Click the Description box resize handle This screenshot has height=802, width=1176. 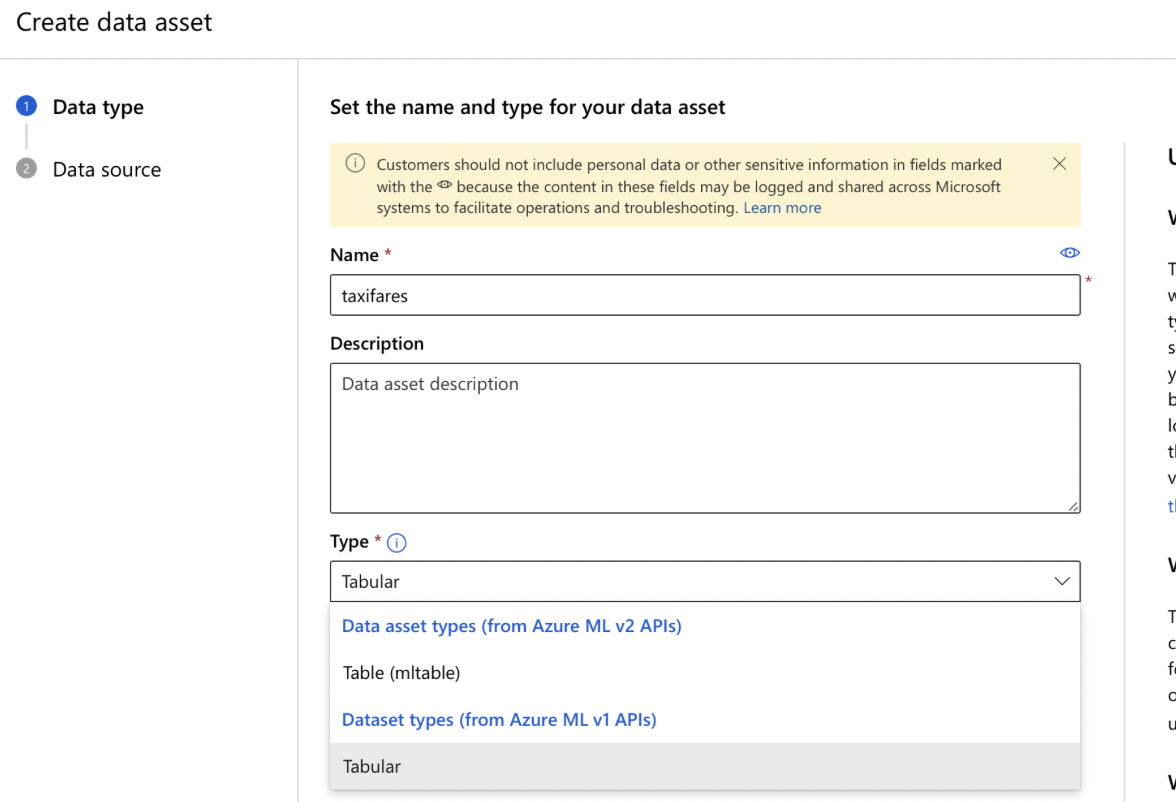[1073, 506]
